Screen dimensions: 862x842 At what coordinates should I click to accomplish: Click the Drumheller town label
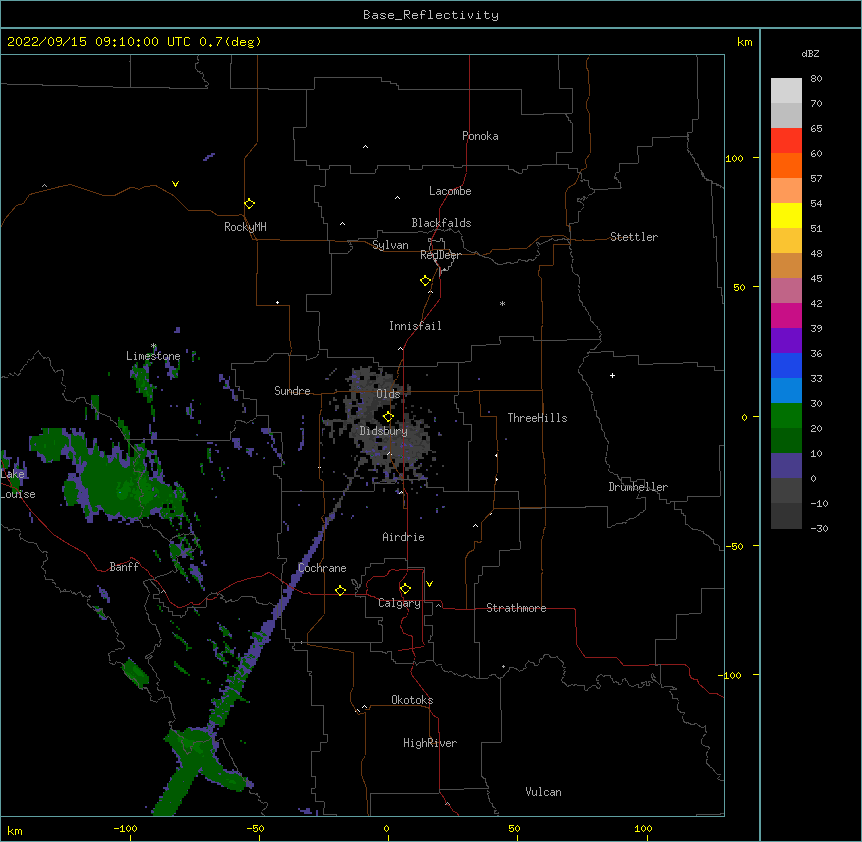pos(638,487)
